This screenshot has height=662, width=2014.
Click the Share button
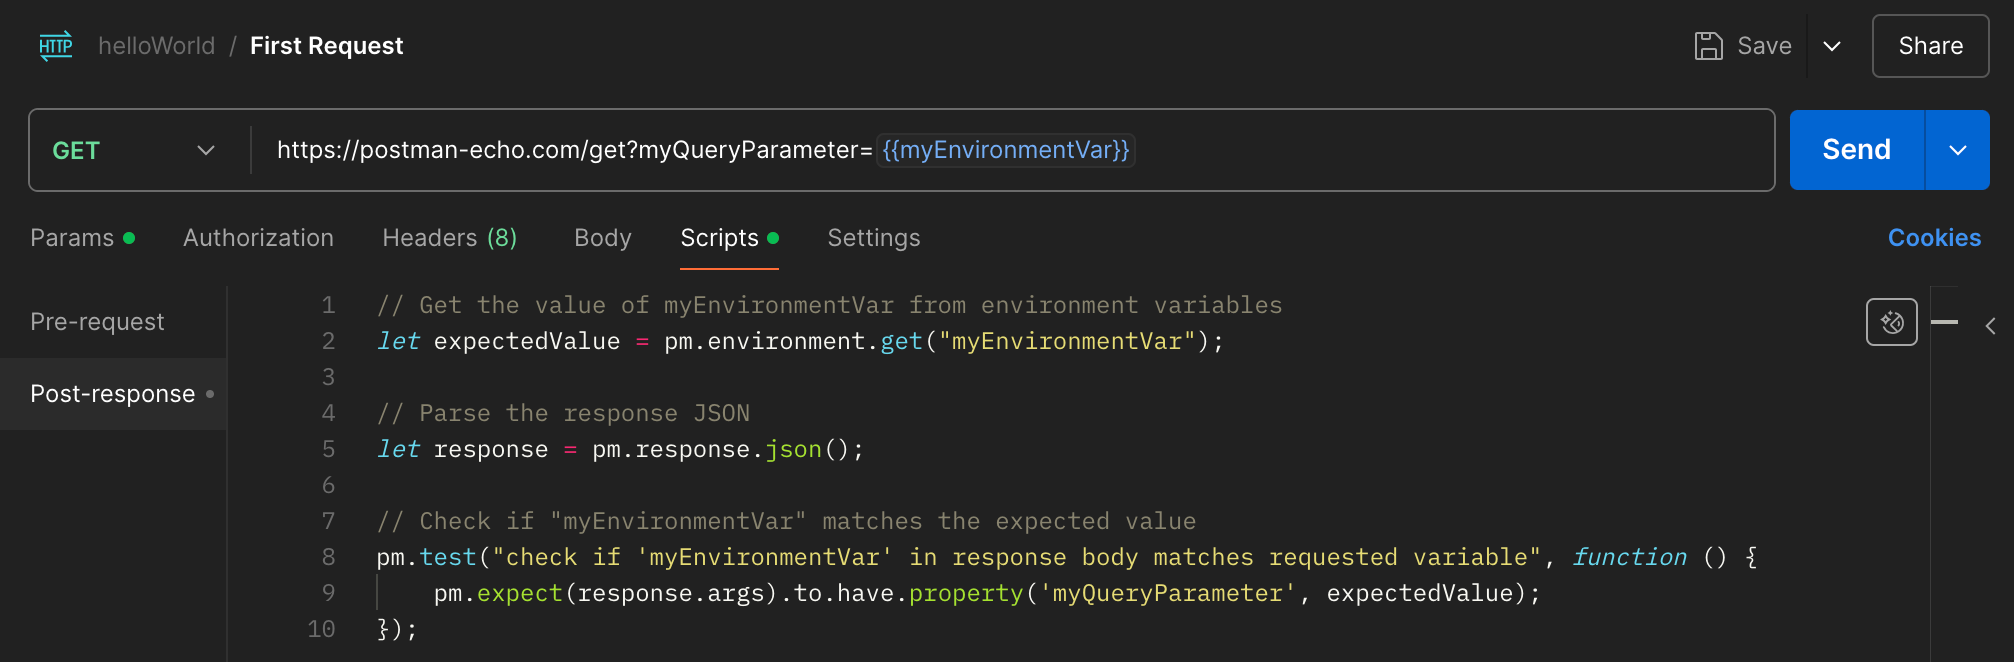pos(1930,46)
